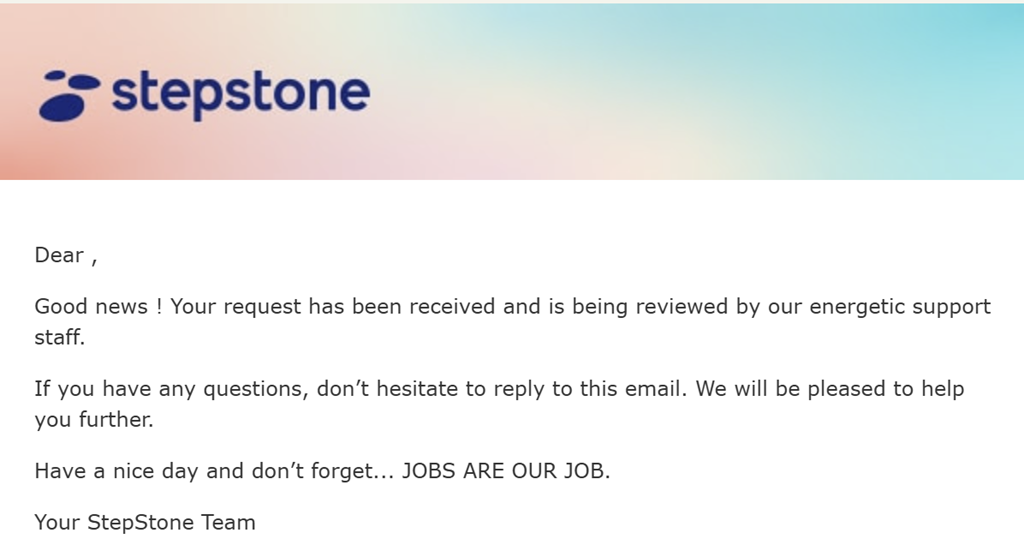Image resolution: width=1024 pixels, height=551 pixels.
Task: Click the word "staff."
Action: (60, 338)
